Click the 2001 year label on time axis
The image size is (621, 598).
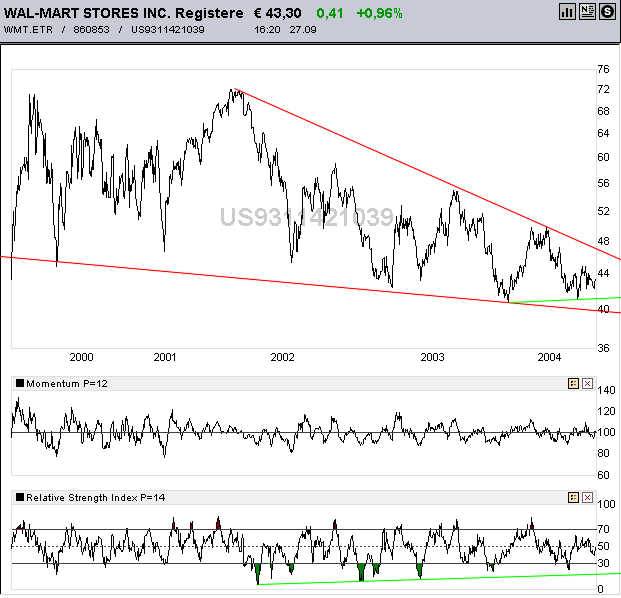tap(165, 357)
